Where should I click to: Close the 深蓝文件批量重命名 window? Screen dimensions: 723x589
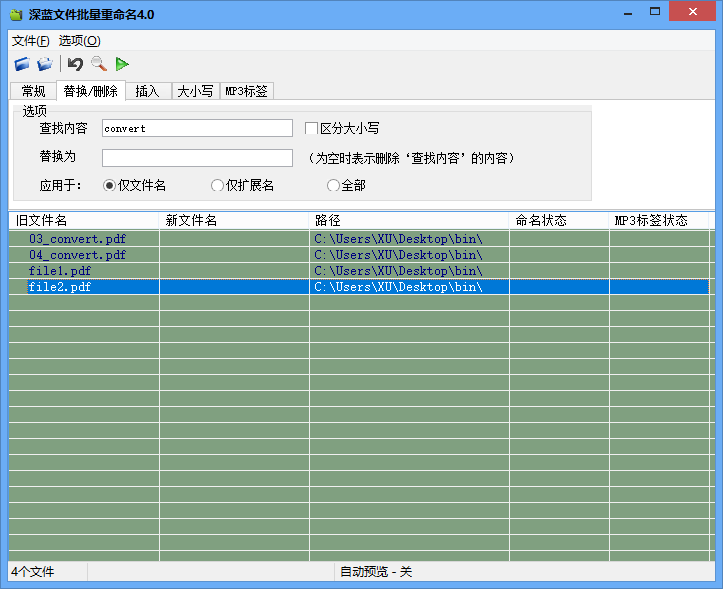693,12
